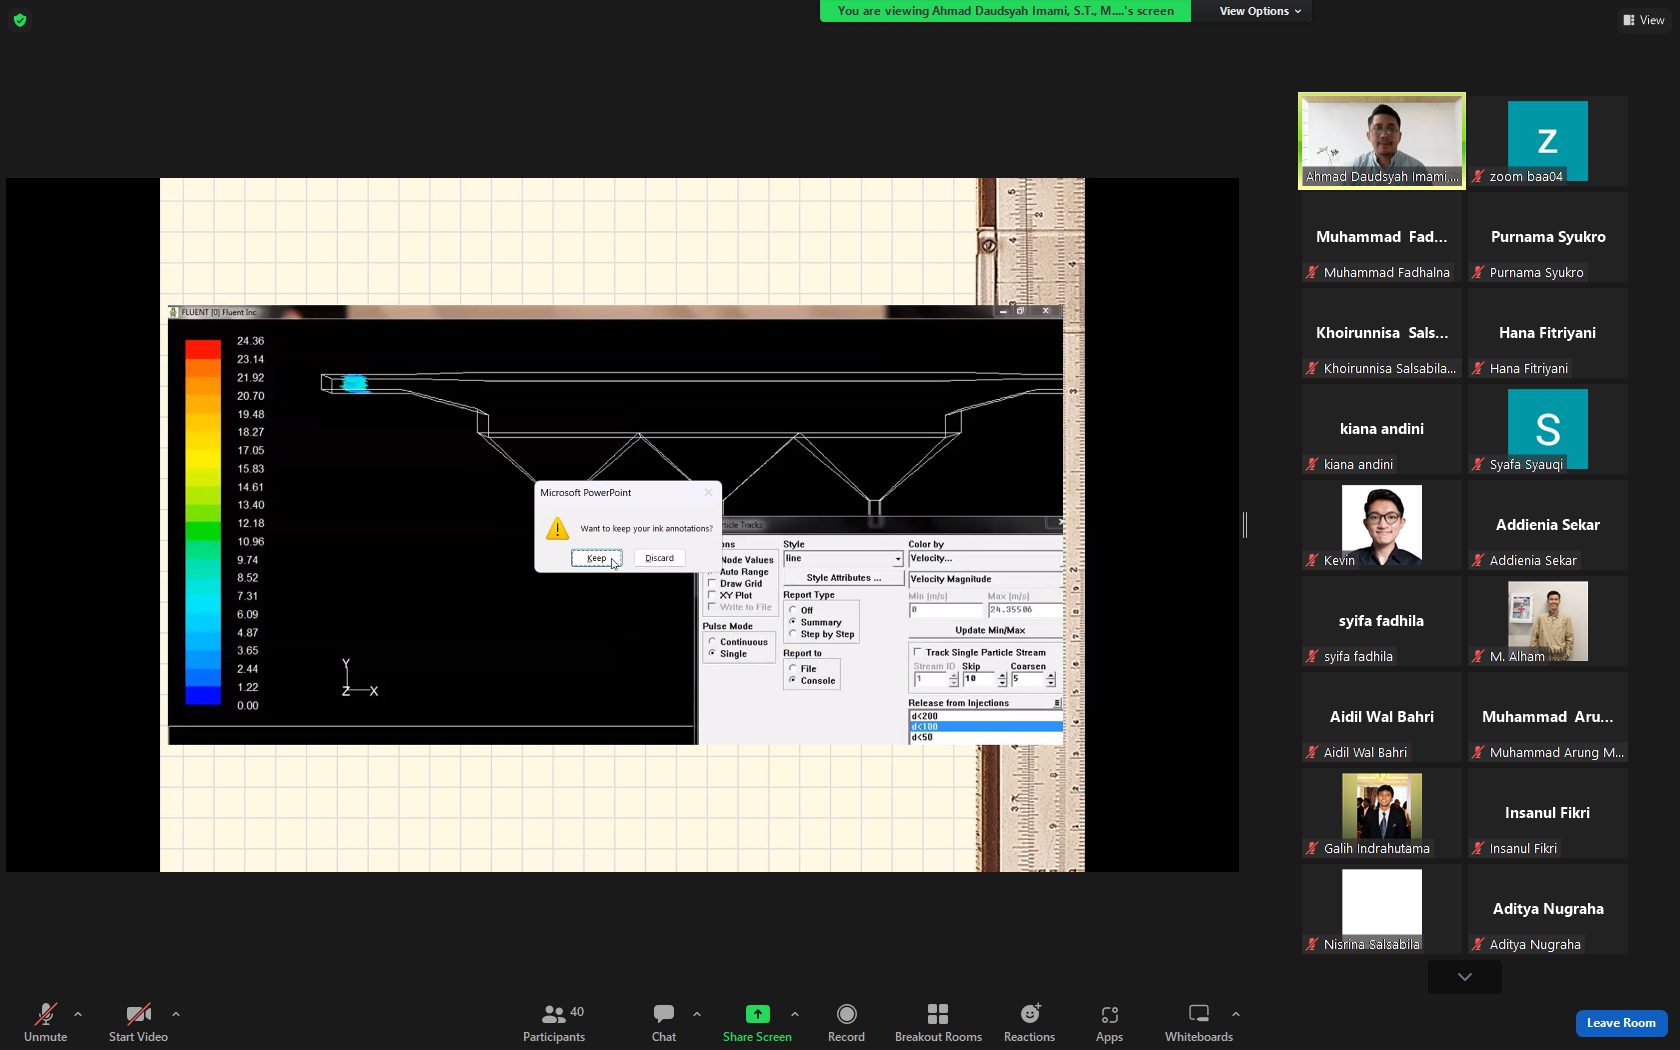Image resolution: width=1680 pixels, height=1050 pixels.
Task: Open Breakout Rooms
Action: (938, 1022)
